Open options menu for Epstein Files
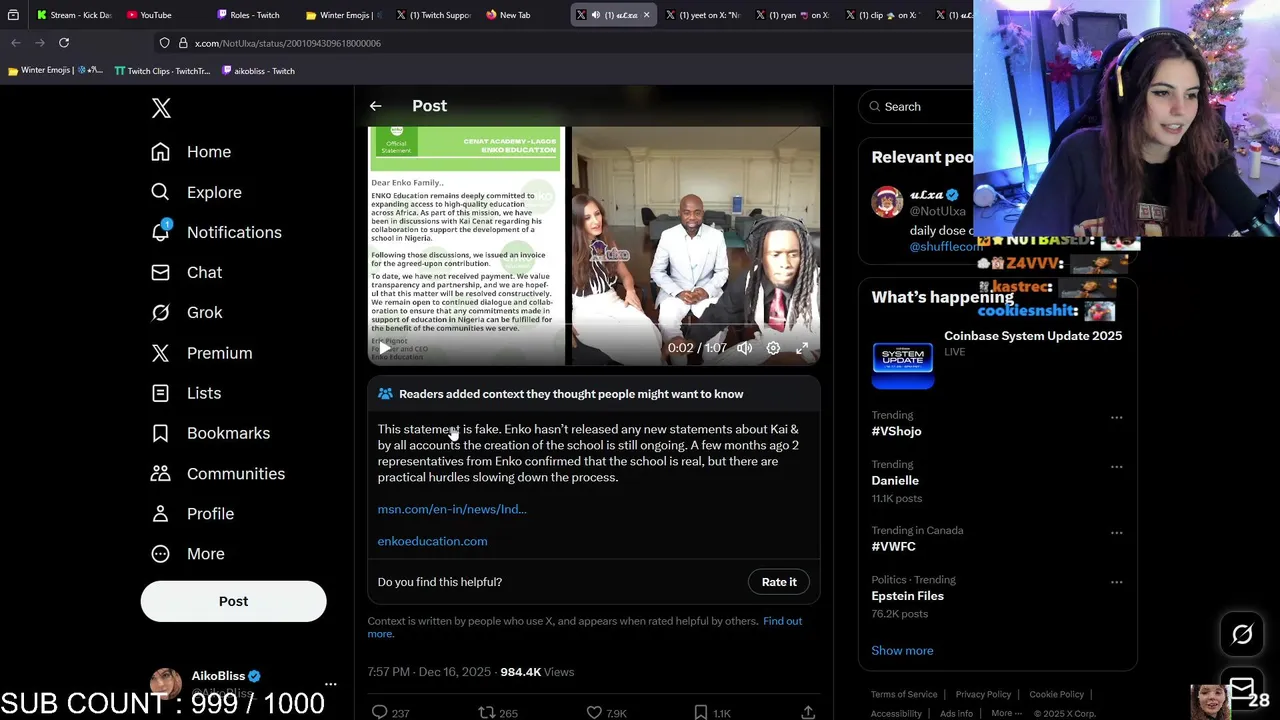Image resolution: width=1280 pixels, height=720 pixels. point(1116,581)
